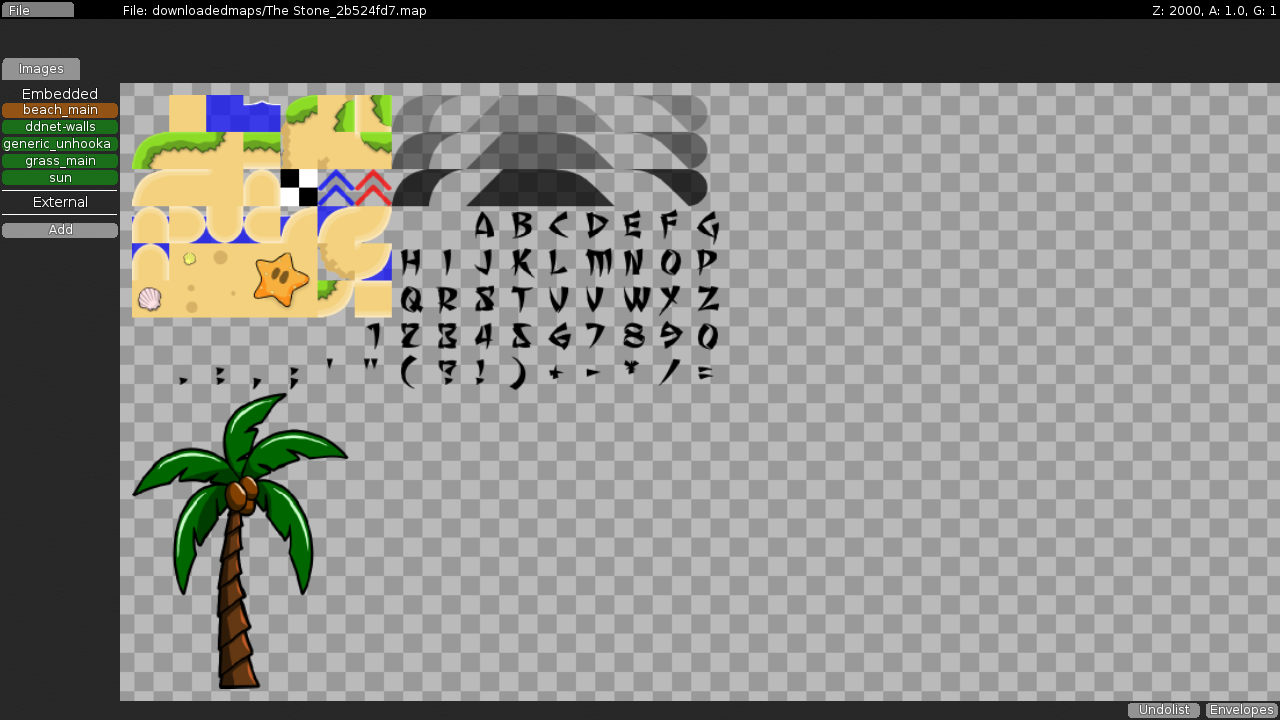This screenshot has width=1280, height=720.
Task: Click the blue double-chevron arrow tile
Action: point(336,188)
